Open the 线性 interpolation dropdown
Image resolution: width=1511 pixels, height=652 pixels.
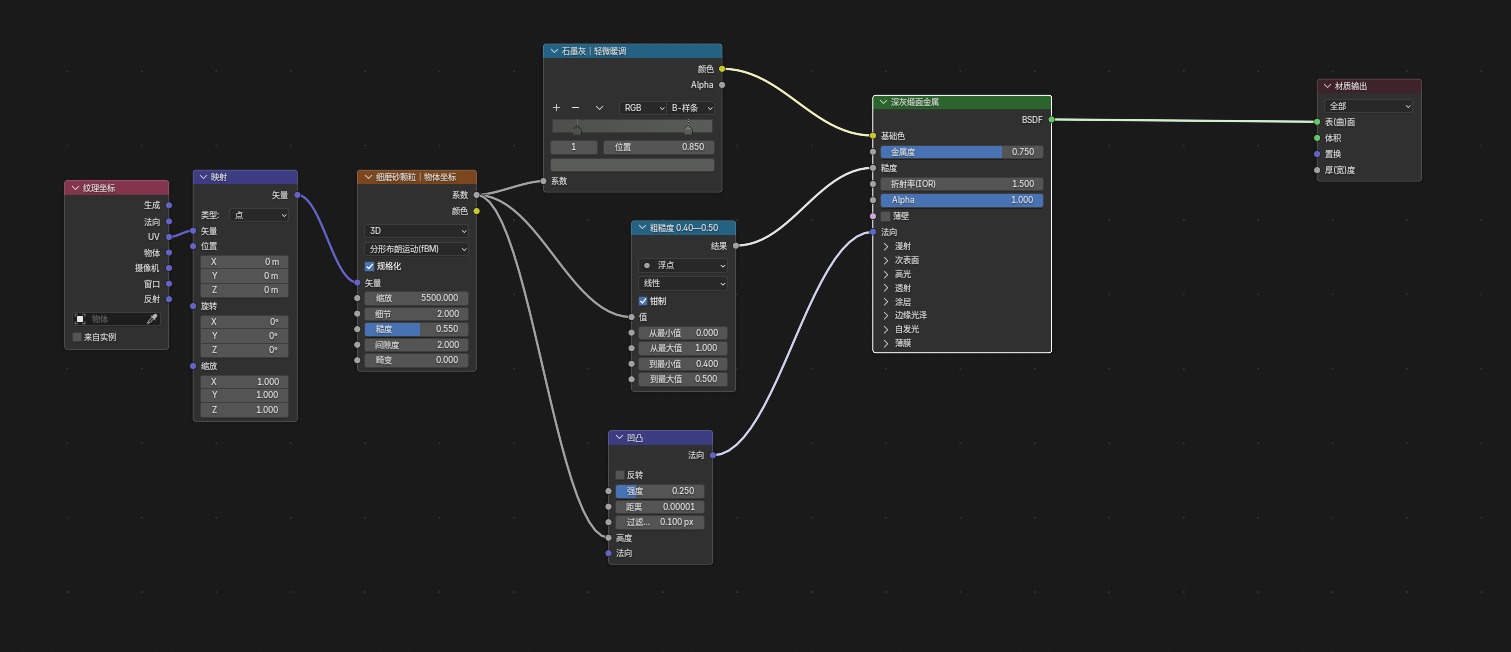(683, 284)
